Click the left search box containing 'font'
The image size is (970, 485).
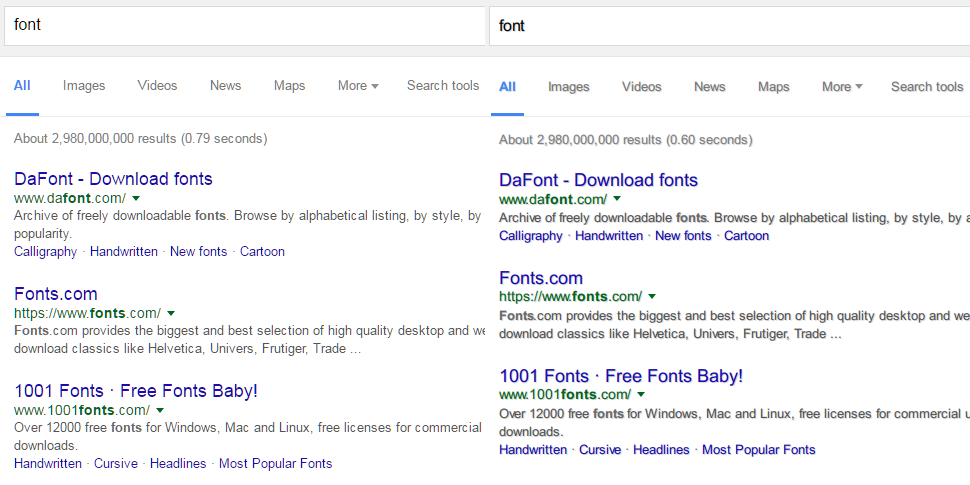click(x=244, y=25)
